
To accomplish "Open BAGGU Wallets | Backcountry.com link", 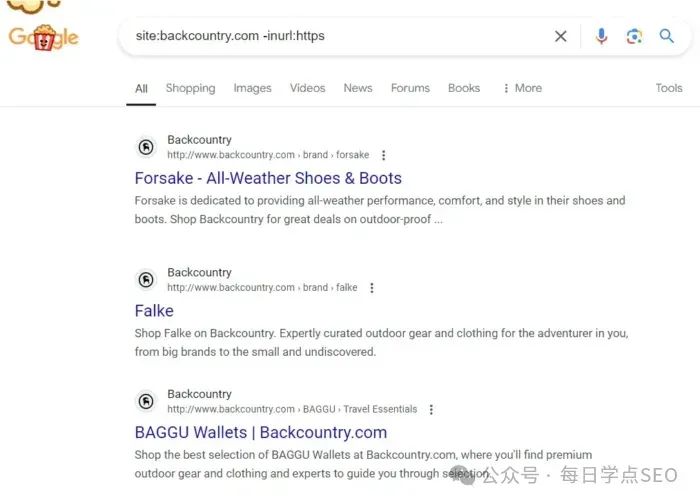I will (x=261, y=432).
